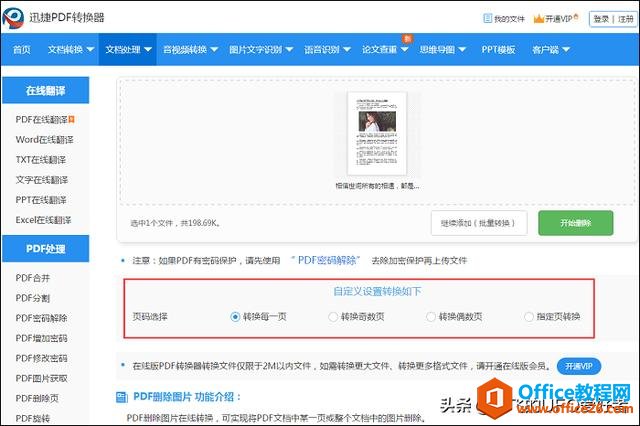Click the flag badge beside PDF在线翻译
The width and height of the screenshot is (640, 426).
click(x=71, y=119)
